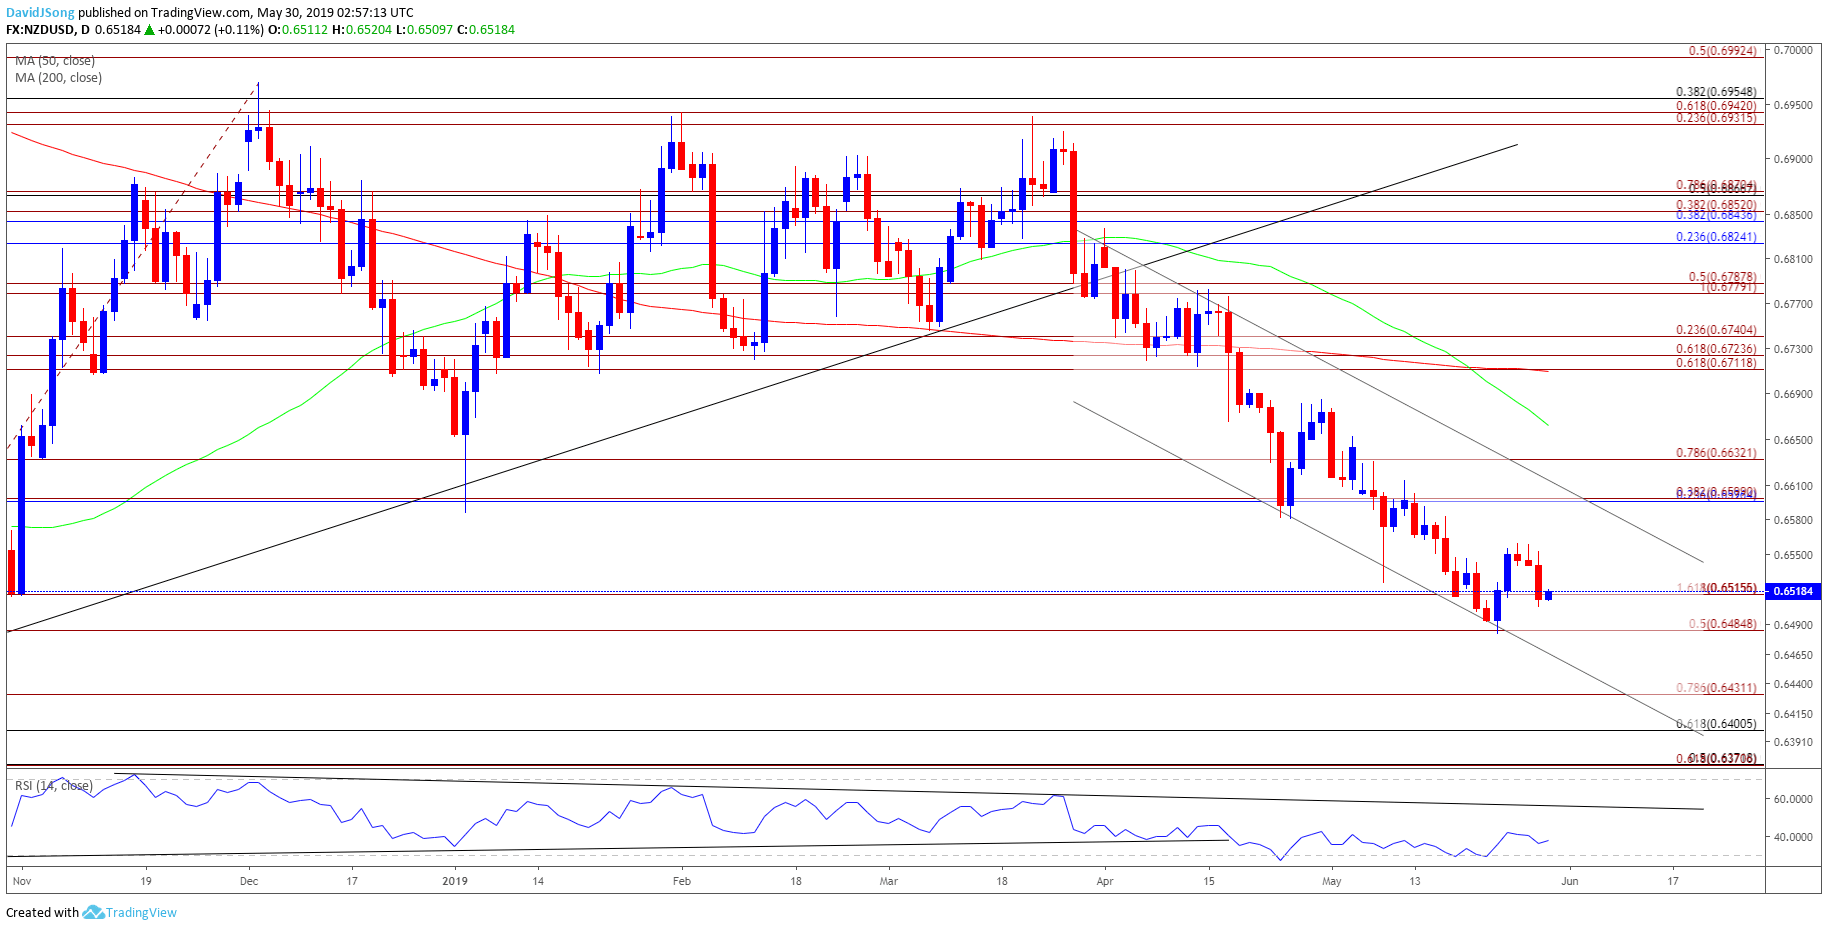Select Fibonacci label 0.382(0.69548)
This screenshot has height=930, width=1828.
[x=1716, y=92]
